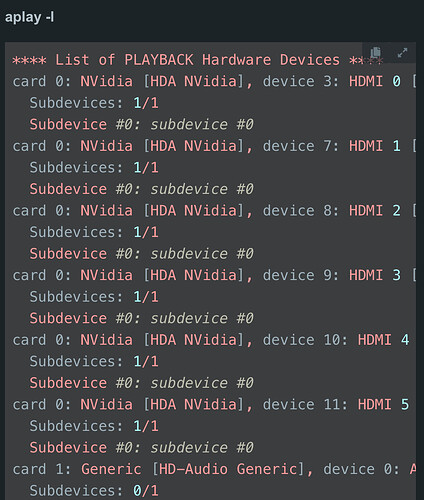This screenshot has height=500, width=424.
Task: Click the 'device 3: HDMI 0' line
Action: (x=214, y=82)
